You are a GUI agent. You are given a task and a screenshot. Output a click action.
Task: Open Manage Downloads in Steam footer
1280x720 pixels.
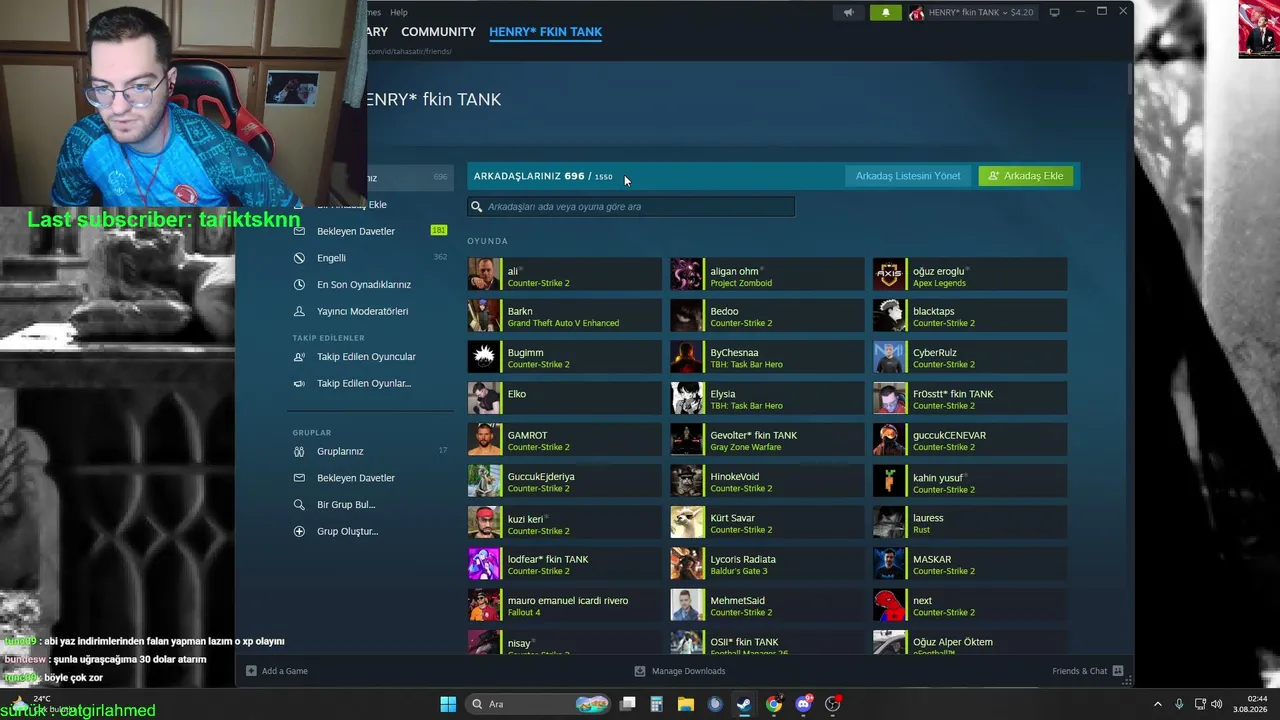pyautogui.click(x=680, y=671)
